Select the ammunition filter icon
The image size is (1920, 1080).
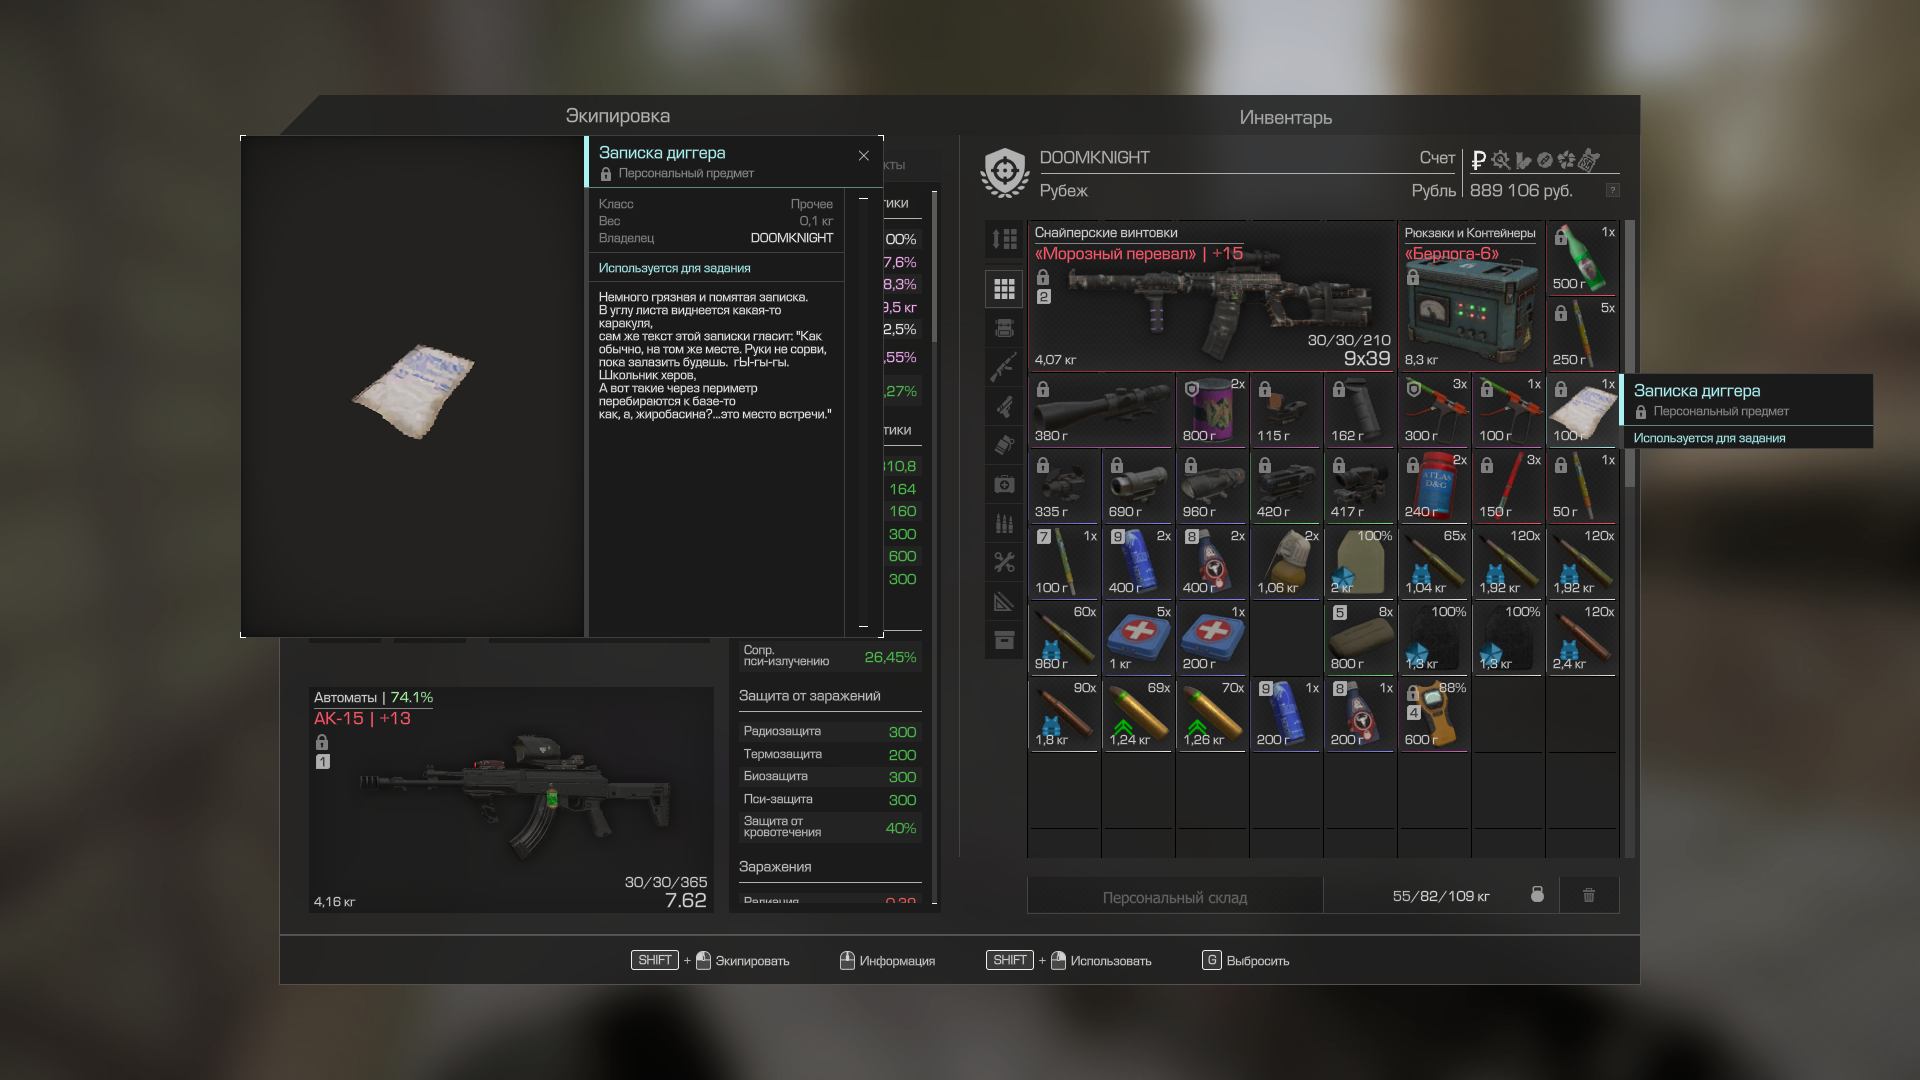pyautogui.click(x=1004, y=523)
